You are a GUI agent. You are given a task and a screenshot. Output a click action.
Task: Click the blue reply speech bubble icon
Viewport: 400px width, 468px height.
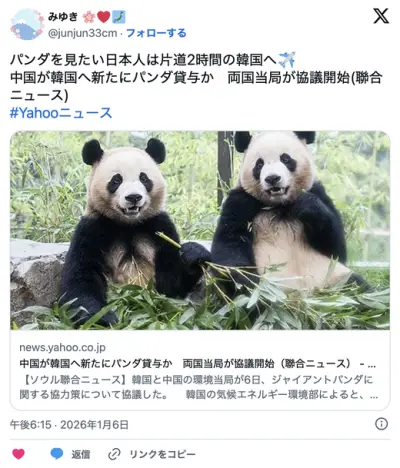(x=57, y=454)
